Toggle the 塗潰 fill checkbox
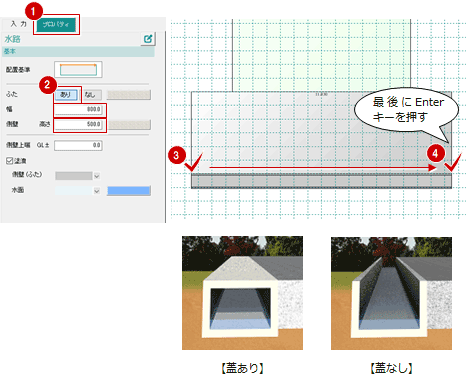 click(x=9, y=161)
